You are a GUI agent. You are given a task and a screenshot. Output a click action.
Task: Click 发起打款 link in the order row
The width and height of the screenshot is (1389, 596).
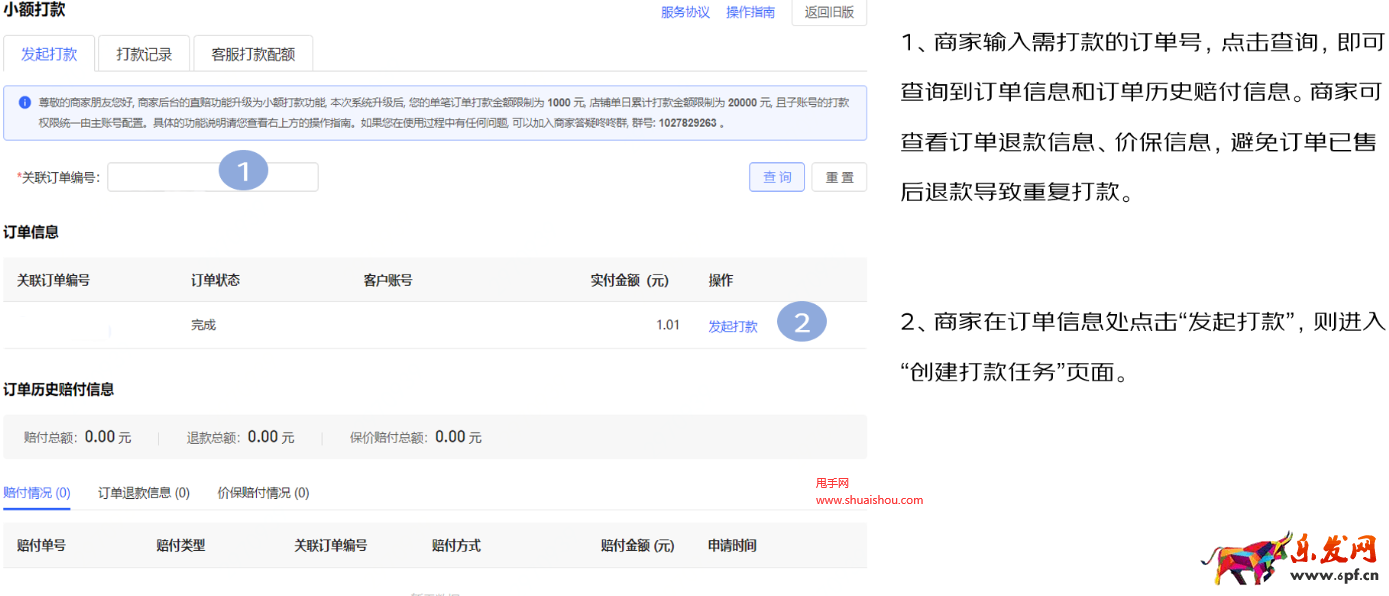(733, 326)
